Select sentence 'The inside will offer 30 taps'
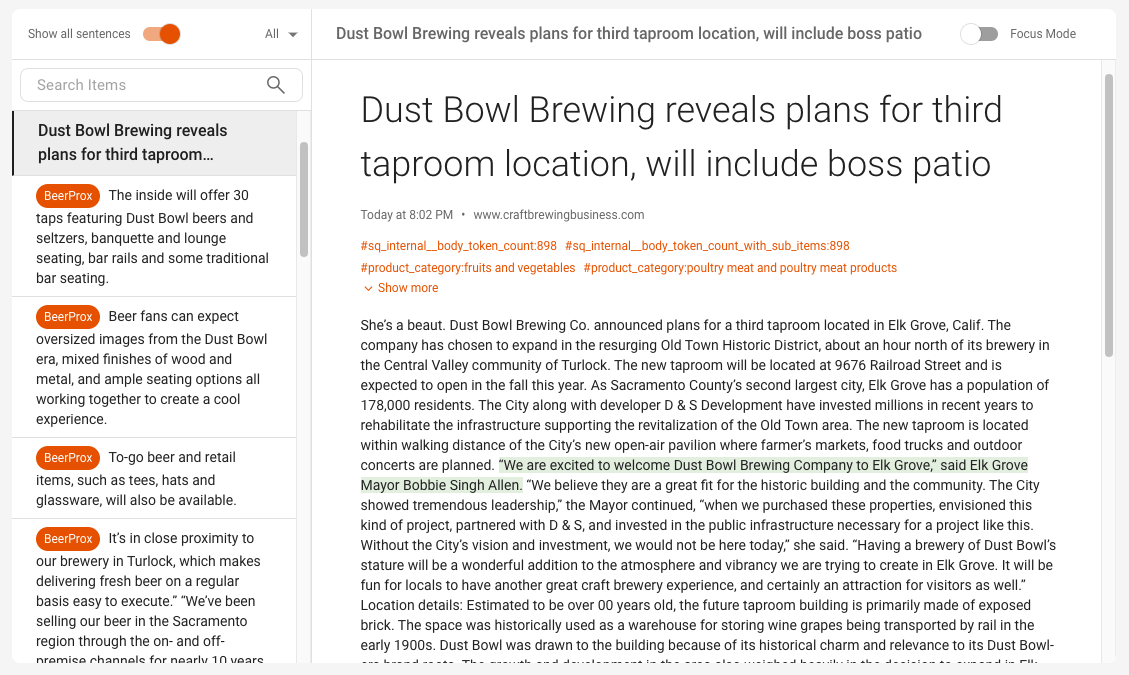This screenshot has height=675, width=1129. [154, 236]
